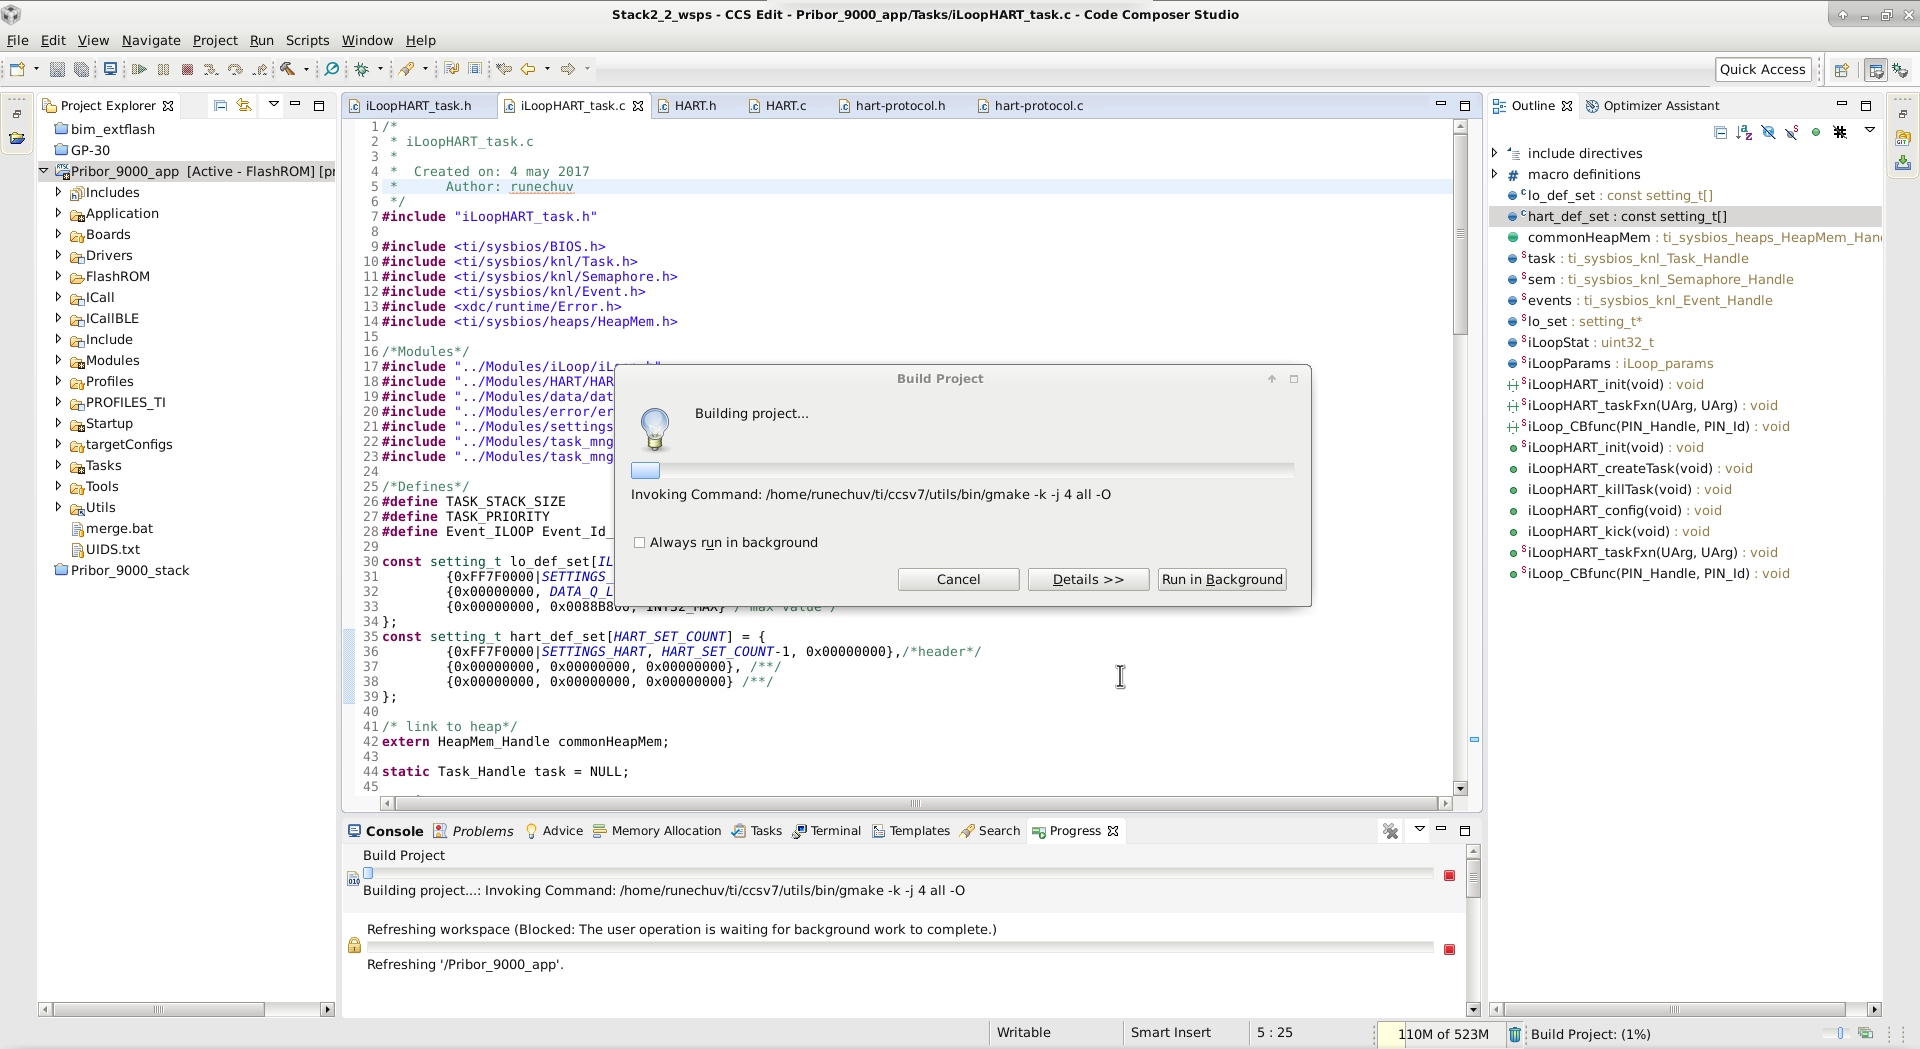Toggle Hide Fields in the Outline view
Image resolution: width=1920 pixels, height=1049 pixels.
tap(1770, 132)
